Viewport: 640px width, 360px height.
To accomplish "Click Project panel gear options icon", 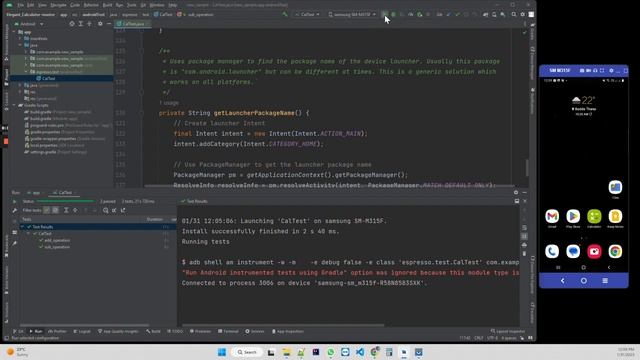I will (x=100, y=24).
